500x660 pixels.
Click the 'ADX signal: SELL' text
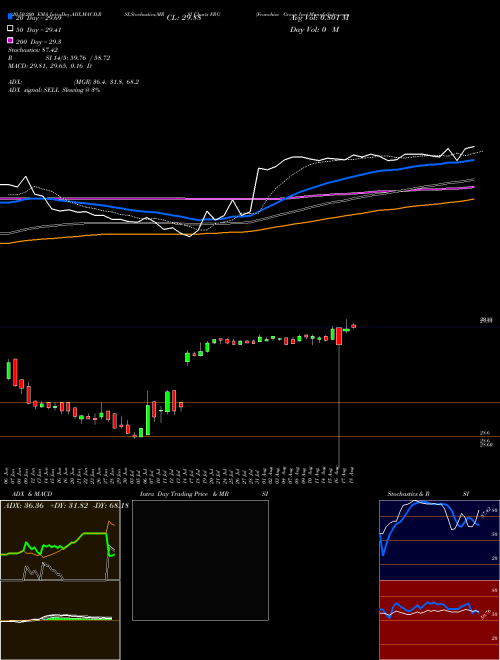click(x=34, y=90)
